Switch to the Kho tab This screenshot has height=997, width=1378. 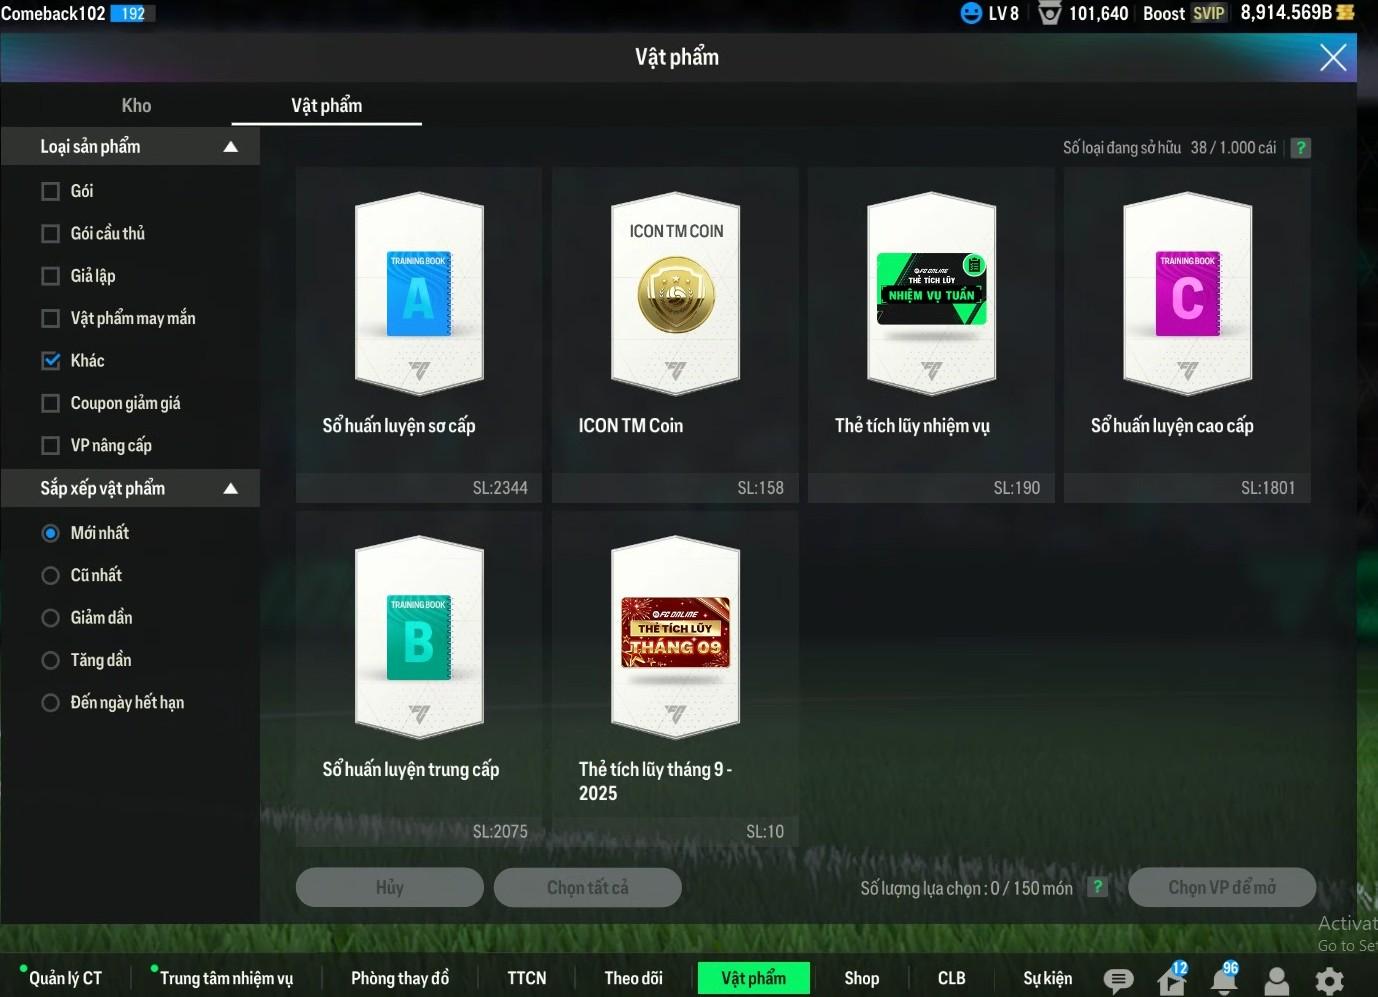(x=136, y=106)
